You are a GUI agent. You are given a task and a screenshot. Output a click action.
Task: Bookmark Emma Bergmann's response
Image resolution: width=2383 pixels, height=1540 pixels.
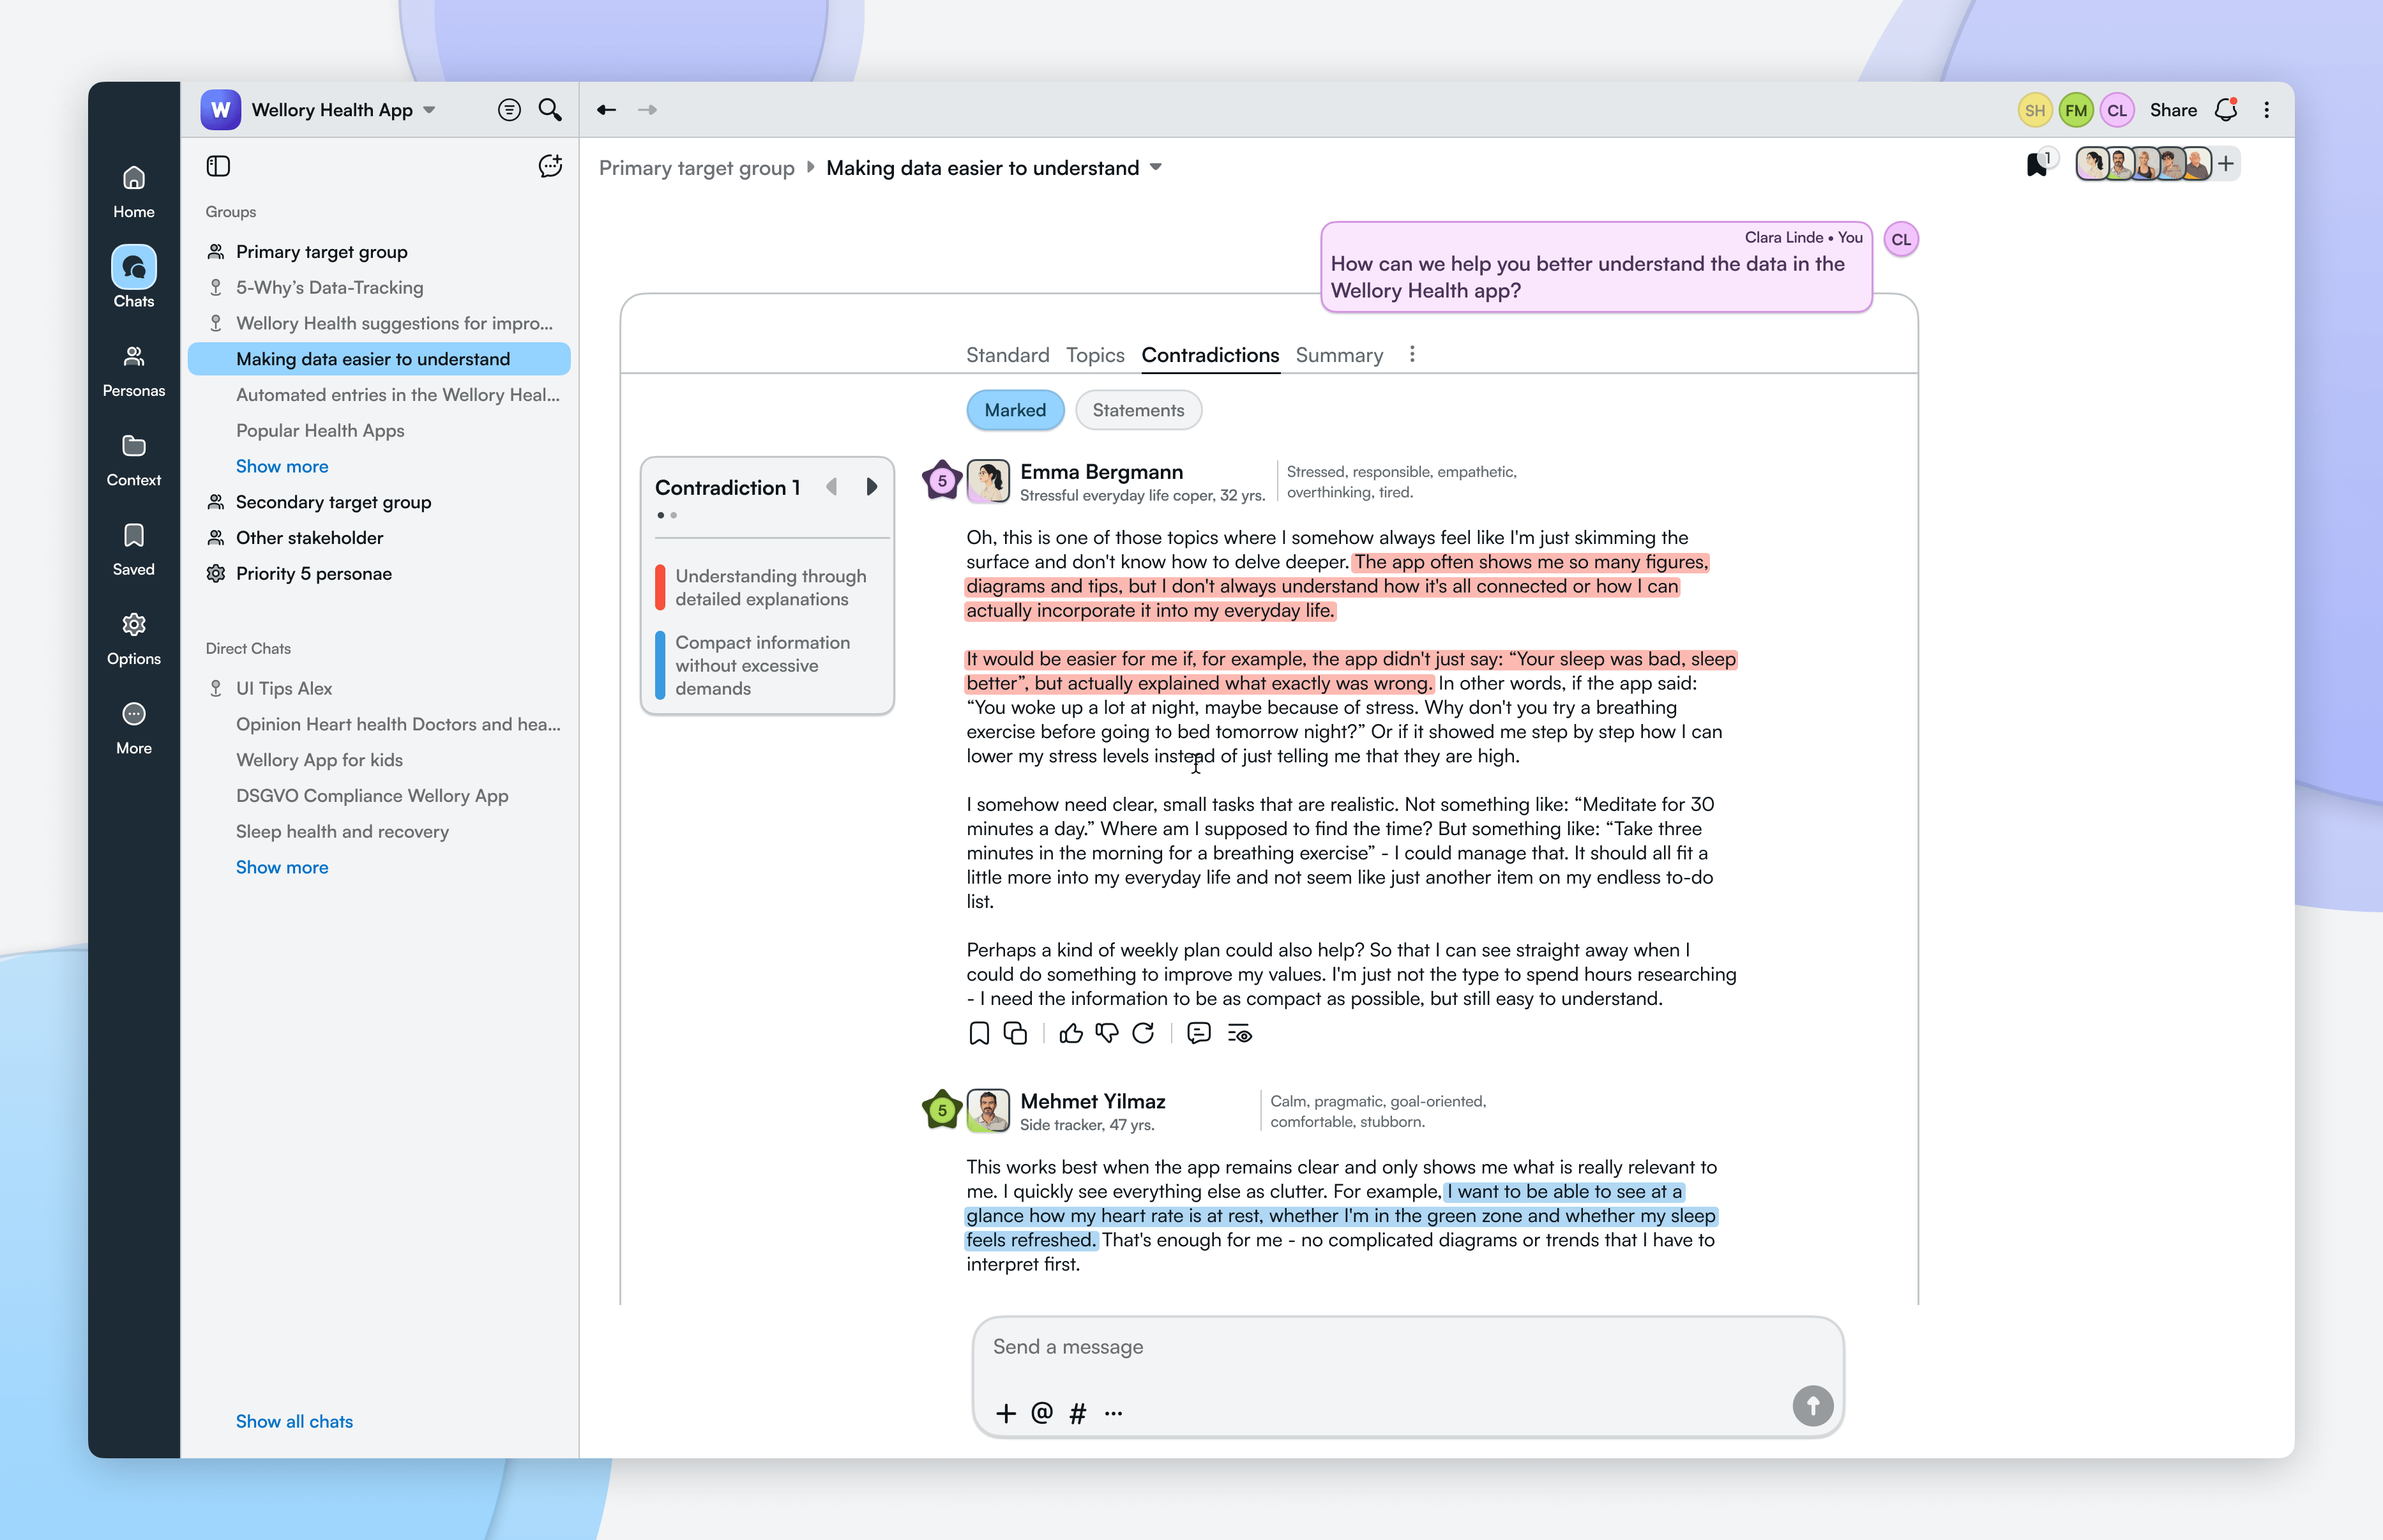(x=979, y=1033)
